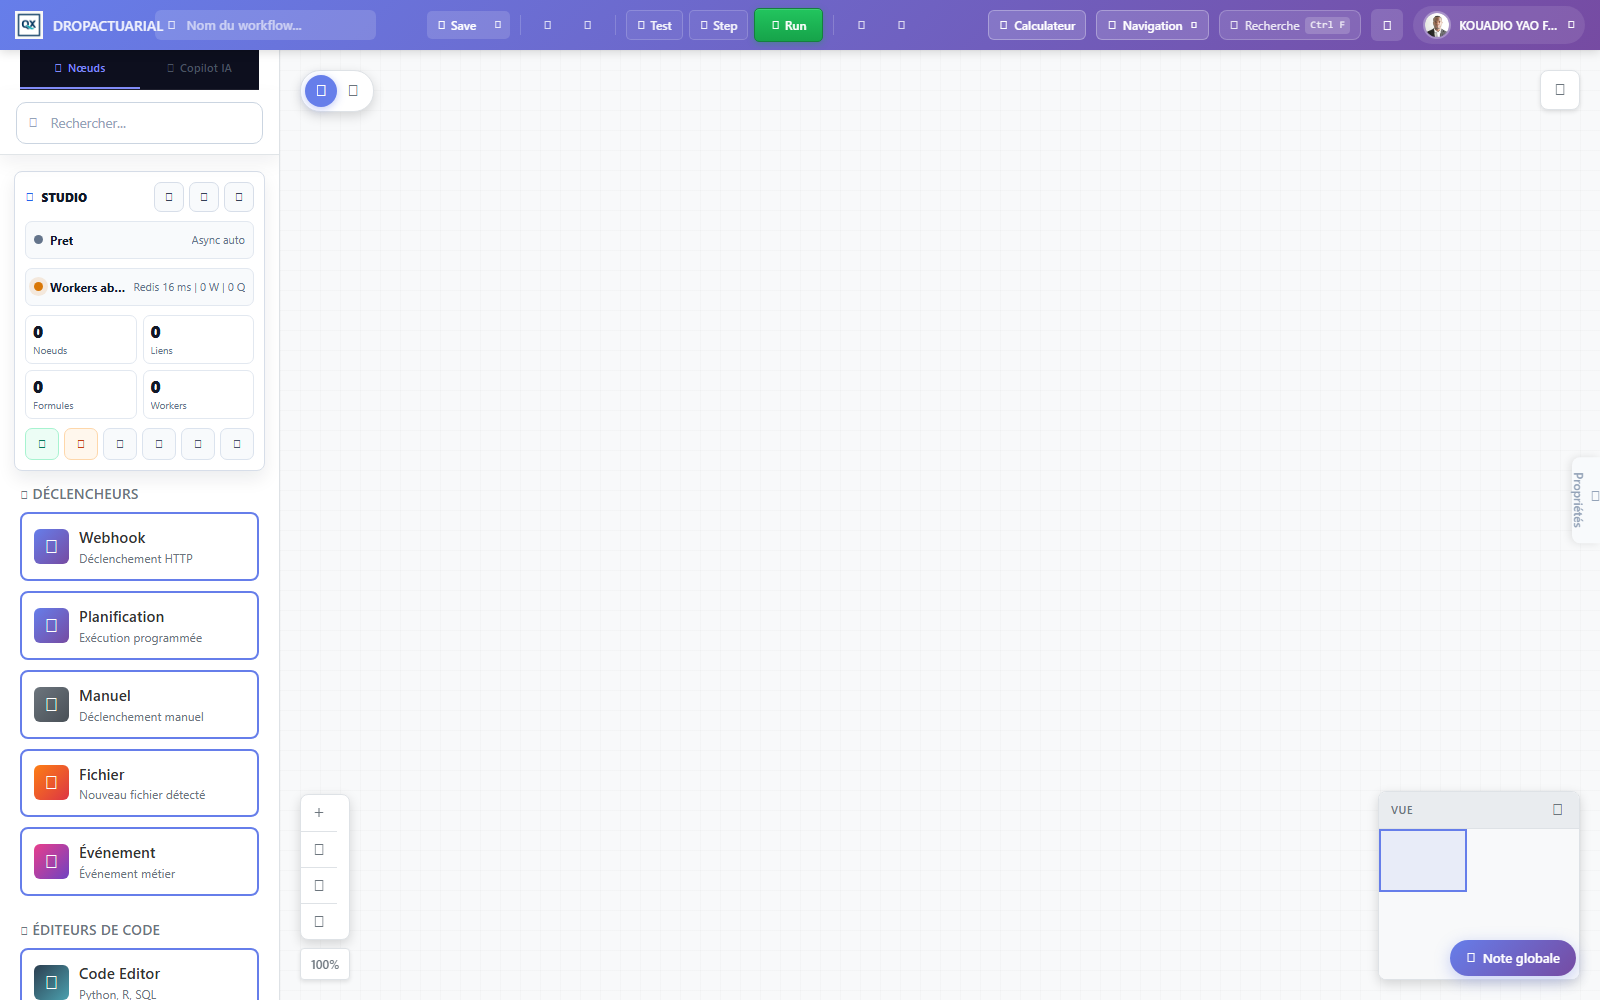Click the Workers counter card

198,394
